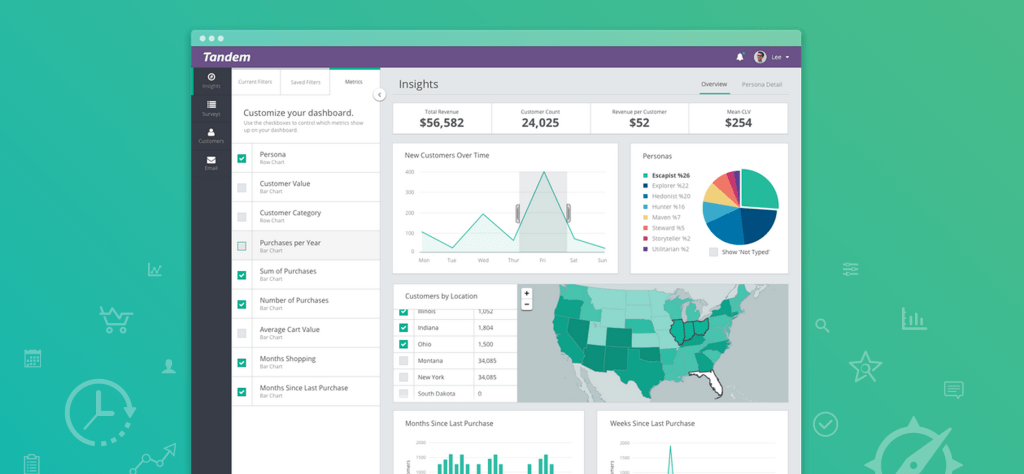Zoom in on the map
Viewport: 1024px width, 474px height.
click(526, 294)
